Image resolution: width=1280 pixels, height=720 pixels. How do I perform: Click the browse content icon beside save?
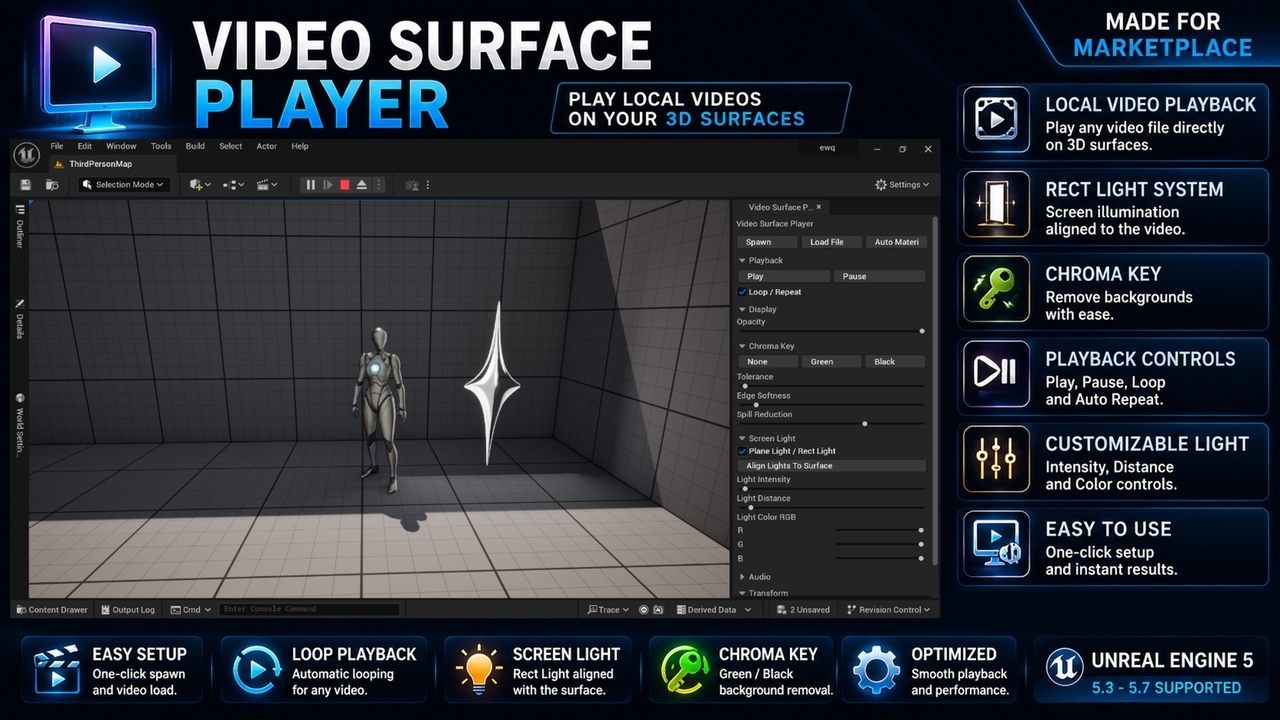click(x=52, y=185)
